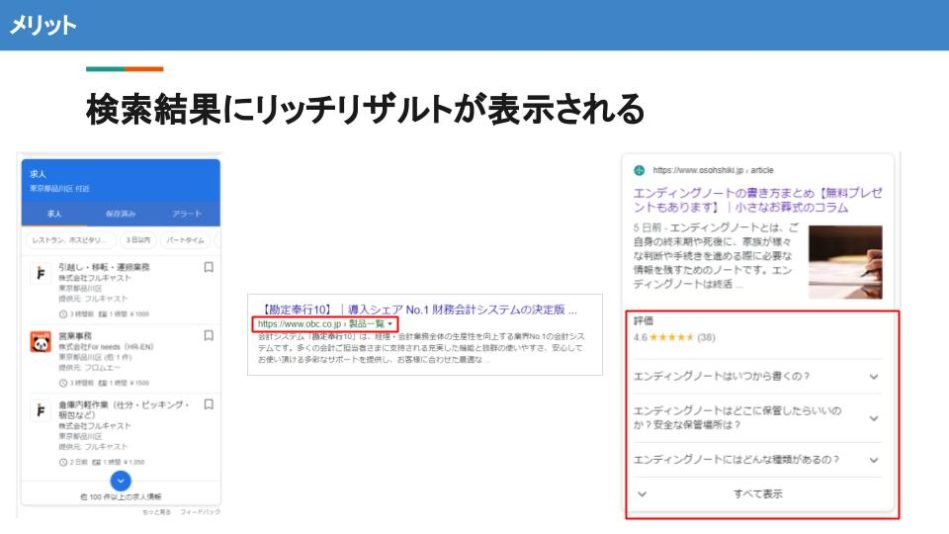This screenshot has height=534, width=949.
Task: Save the 営業事務 job with bookmark icon
Action: (208, 336)
